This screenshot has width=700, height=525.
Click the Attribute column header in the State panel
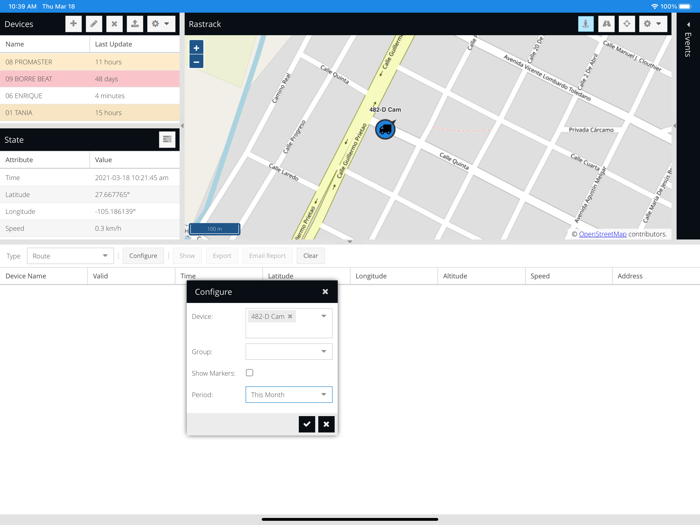pyautogui.click(x=45, y=159)
